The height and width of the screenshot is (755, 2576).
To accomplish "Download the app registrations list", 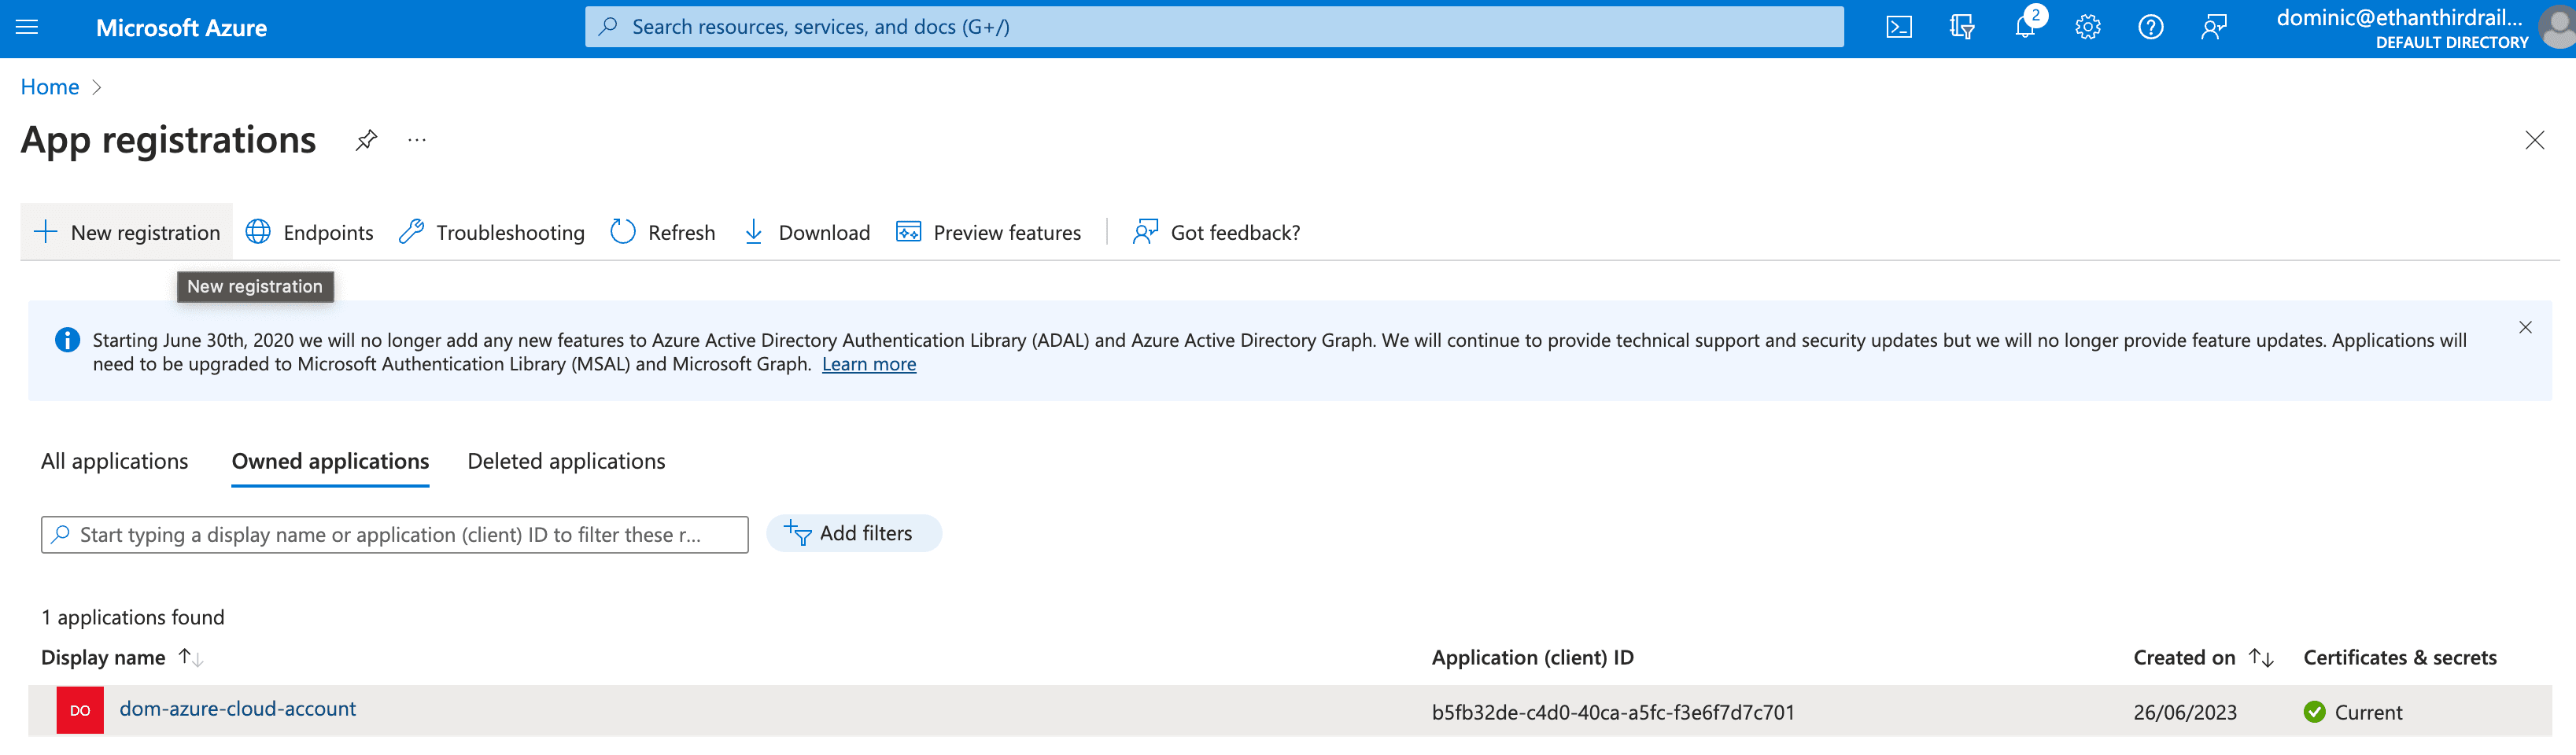I will click(807, 232).
